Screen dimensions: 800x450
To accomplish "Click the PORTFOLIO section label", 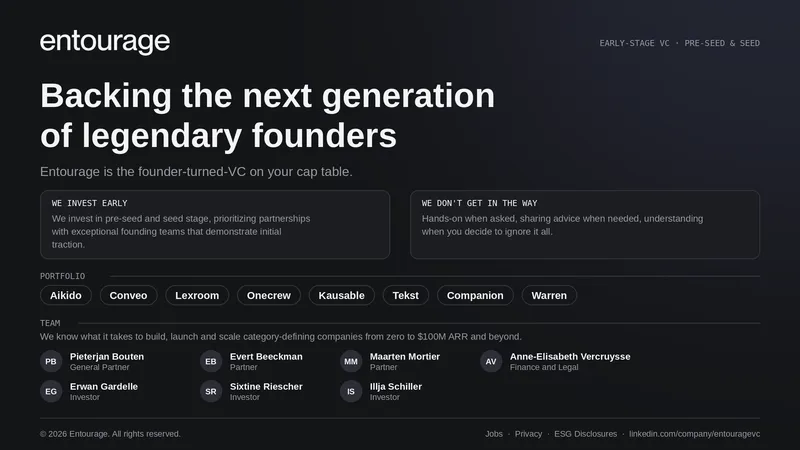I will tap(62, 276).
